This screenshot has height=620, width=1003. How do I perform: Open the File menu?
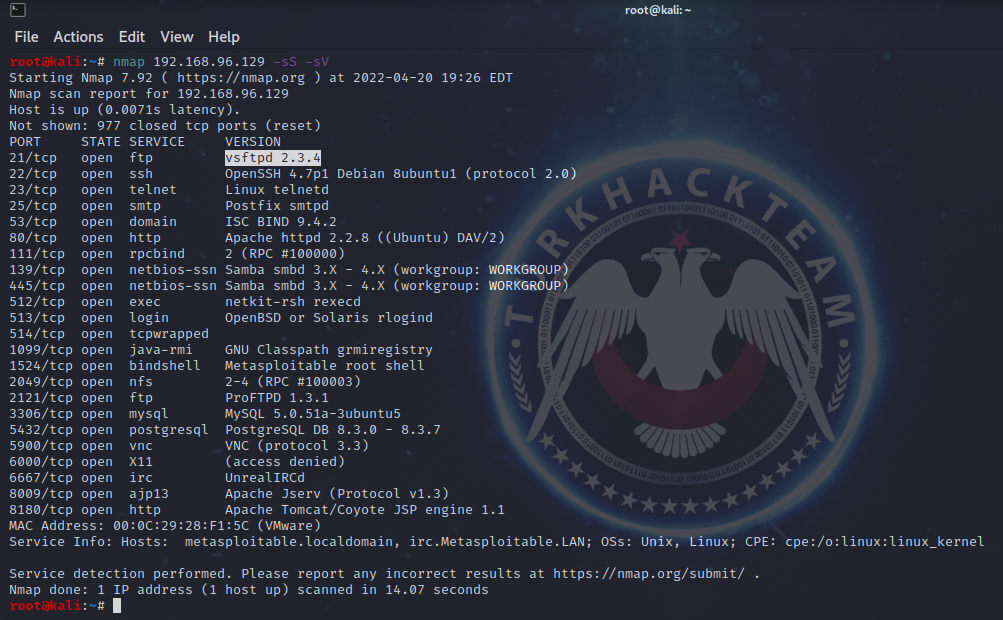point(26,37)
